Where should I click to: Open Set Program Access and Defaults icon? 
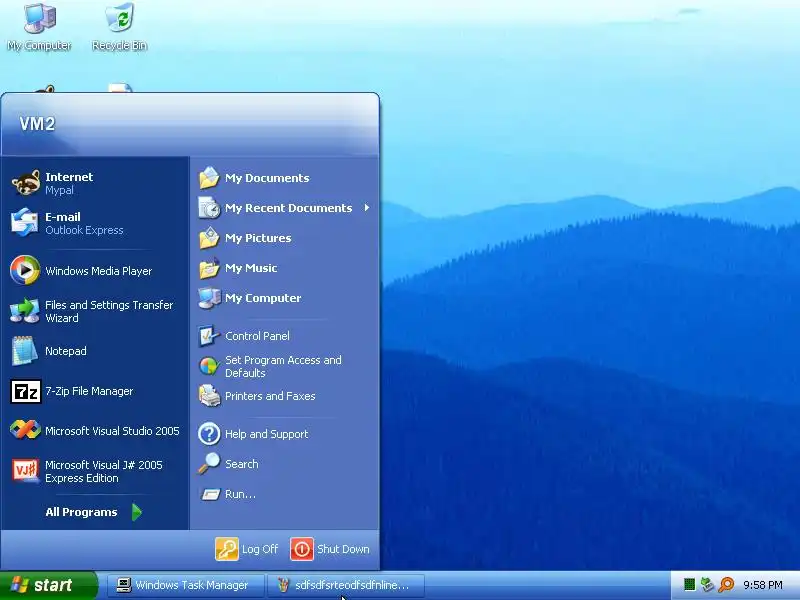point(209,366)
